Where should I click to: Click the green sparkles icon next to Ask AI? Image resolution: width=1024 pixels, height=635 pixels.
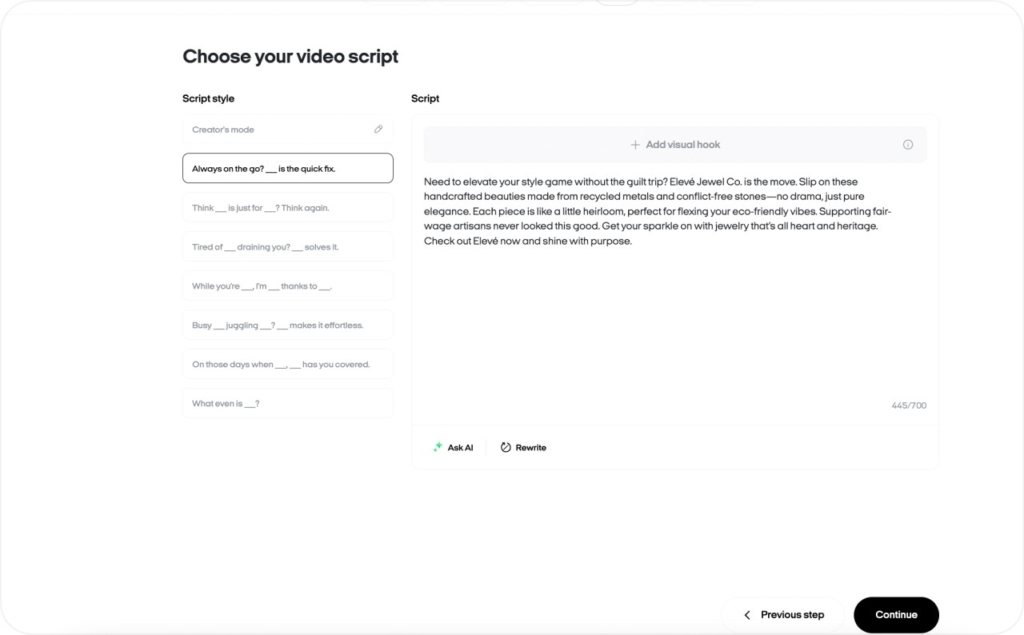pos(437,447)
